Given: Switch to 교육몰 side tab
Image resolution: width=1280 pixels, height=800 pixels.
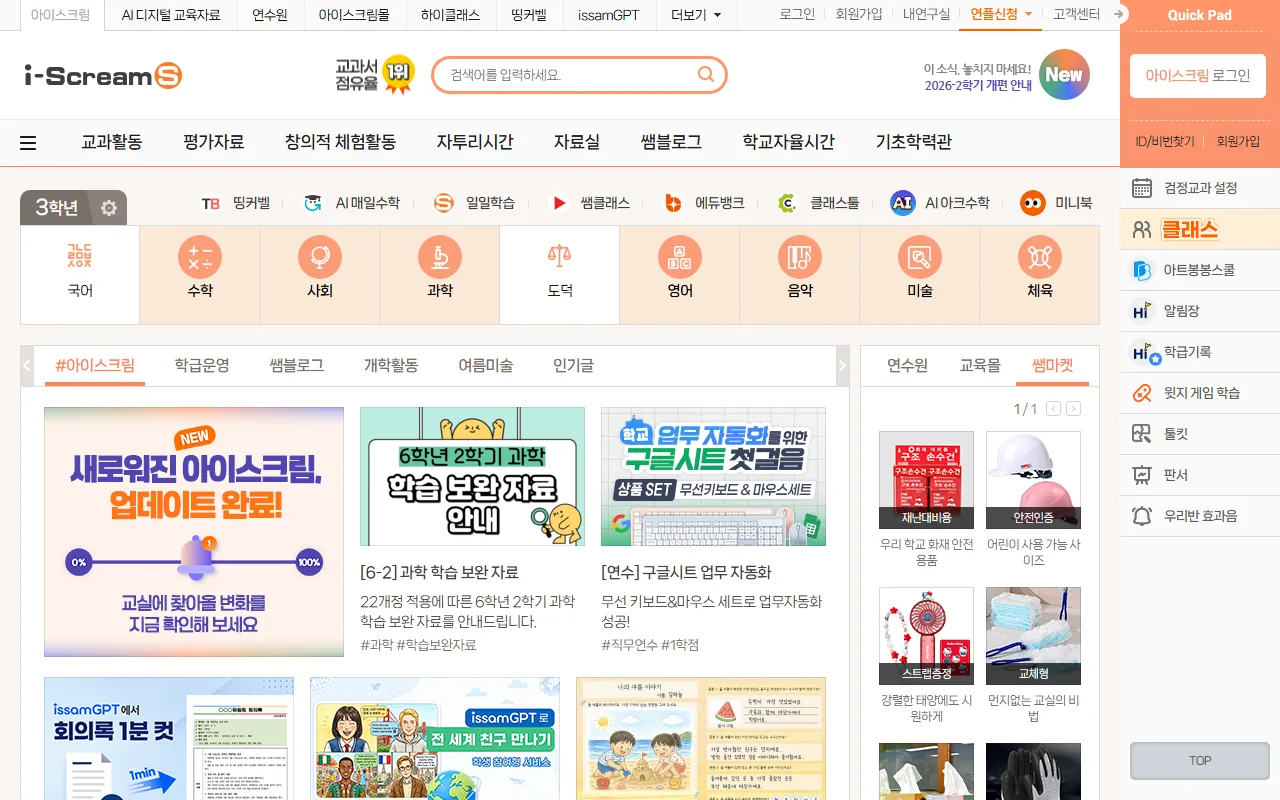Looking at the screenshot, I should point(980,366).
